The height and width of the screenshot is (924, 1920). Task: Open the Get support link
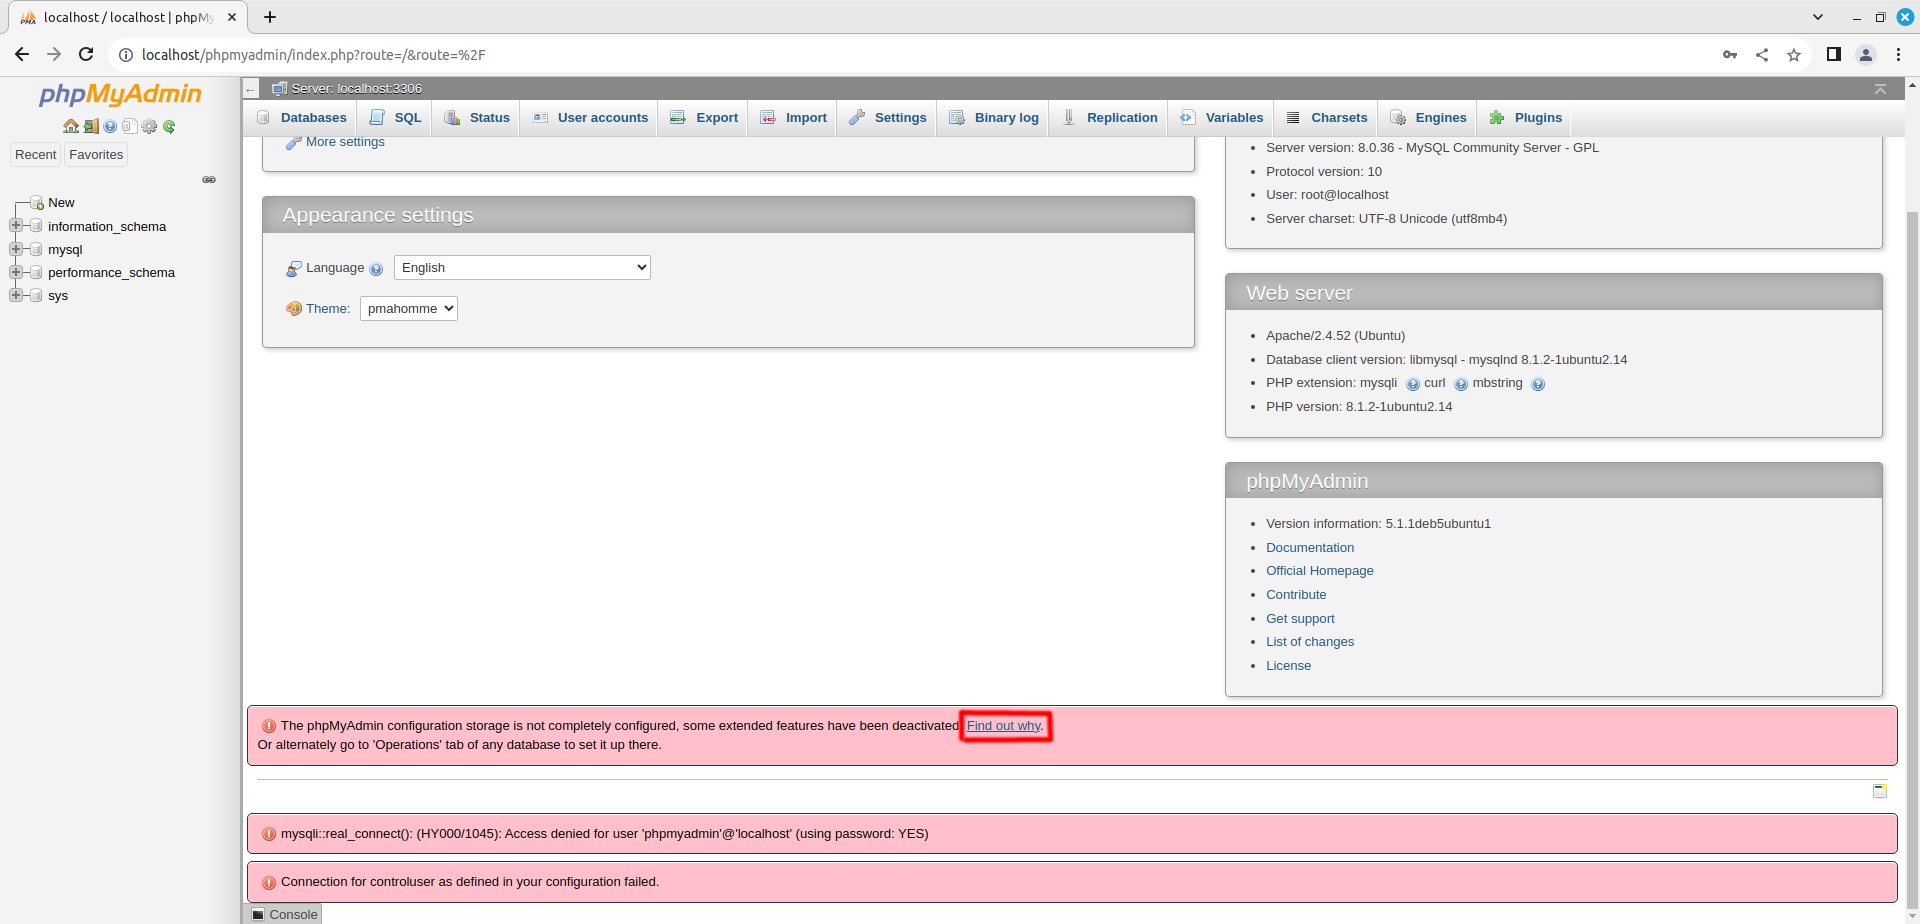coord(1300,619)
